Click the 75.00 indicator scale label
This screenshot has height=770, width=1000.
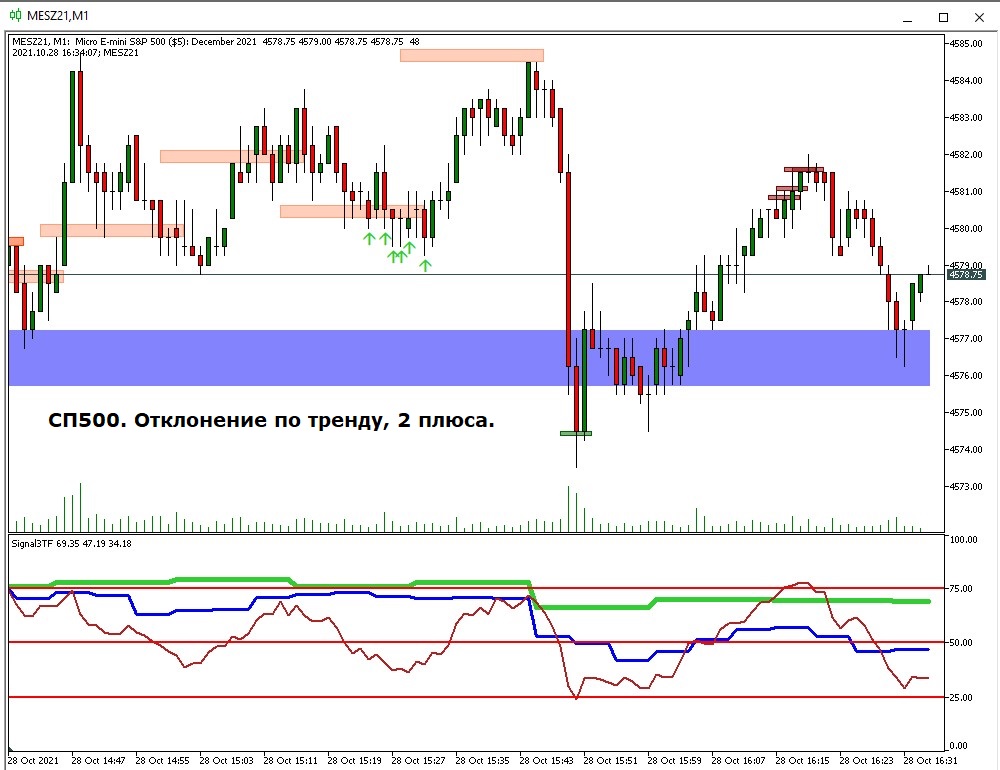961,588
